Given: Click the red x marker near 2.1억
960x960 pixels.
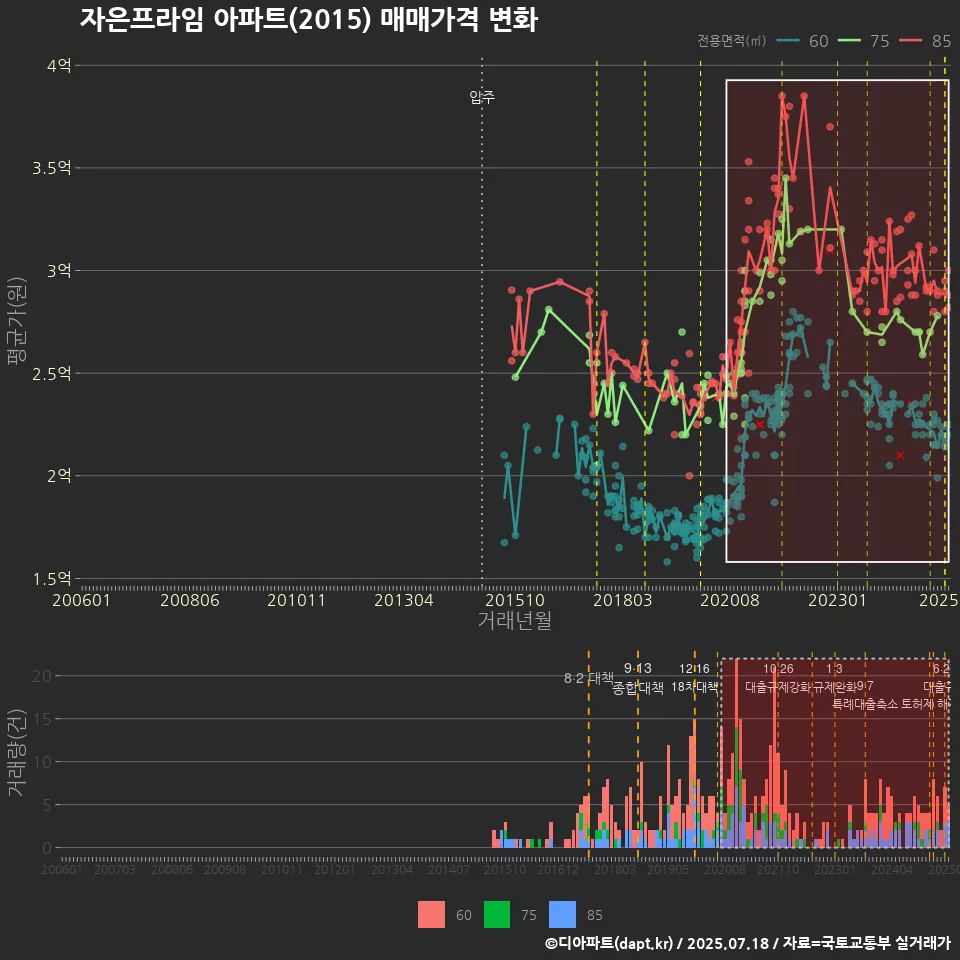Looking at the screenshot, I should click(900, 455).
